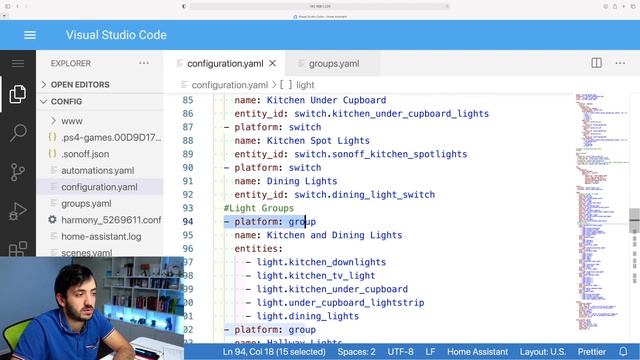Click 'Kitchen Spot Lights' name value
The image size is (640, 360).
(x=318, y=140)
